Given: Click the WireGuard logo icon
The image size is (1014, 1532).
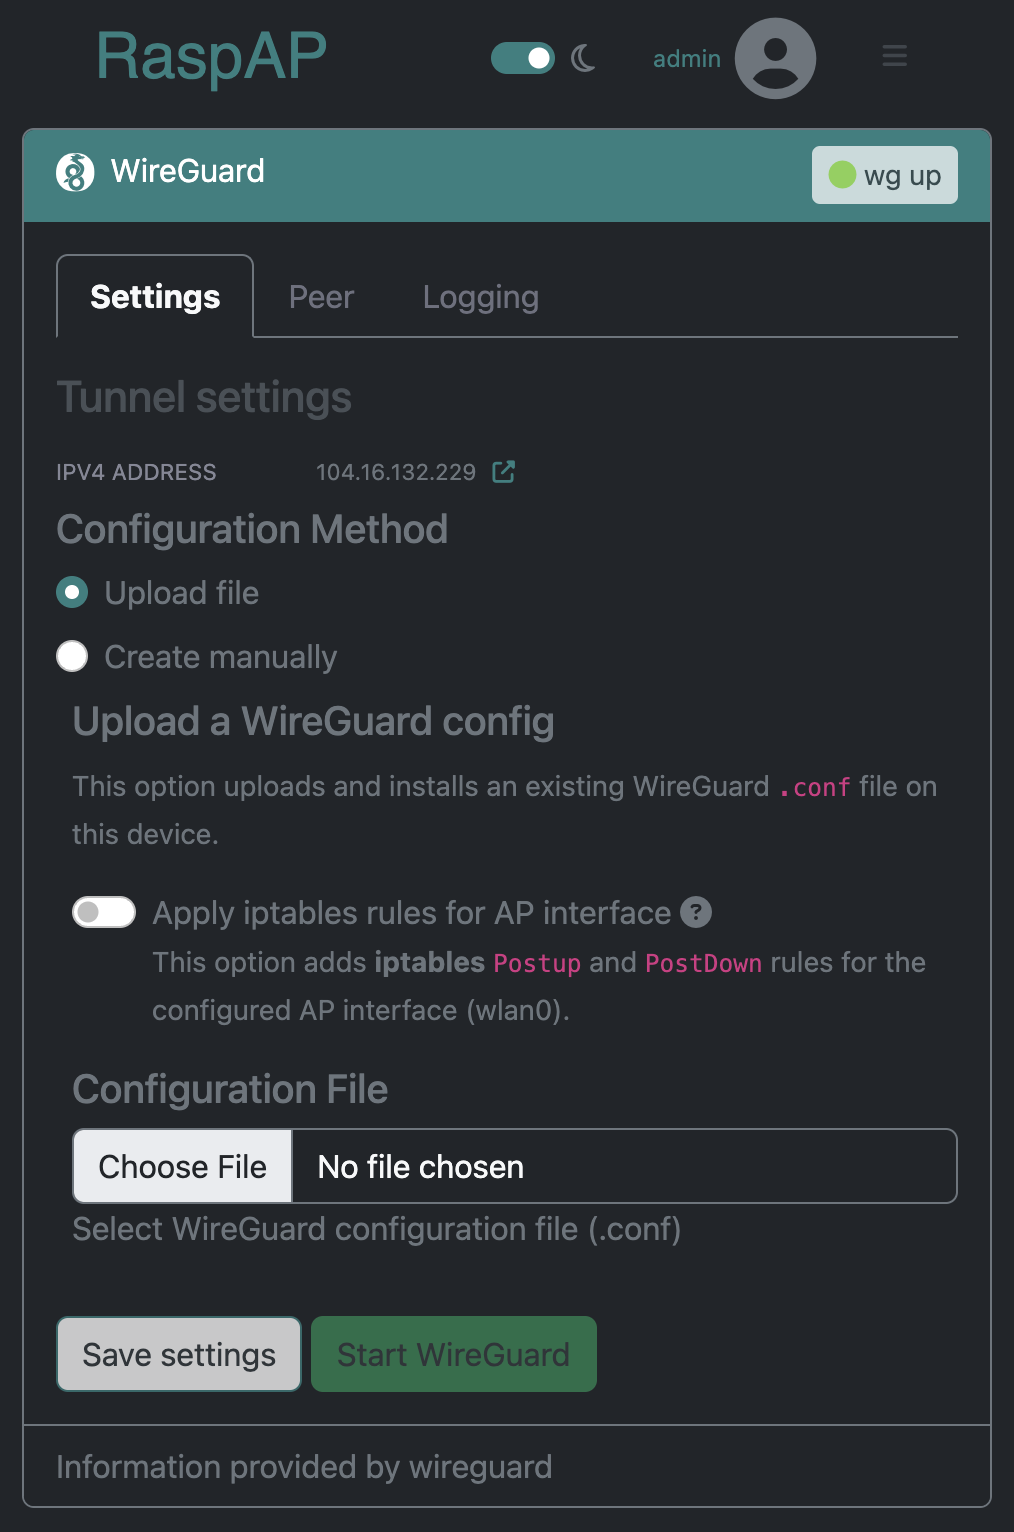Looking at the screenshot, I should pyautogui.click(x=75, y=172).
